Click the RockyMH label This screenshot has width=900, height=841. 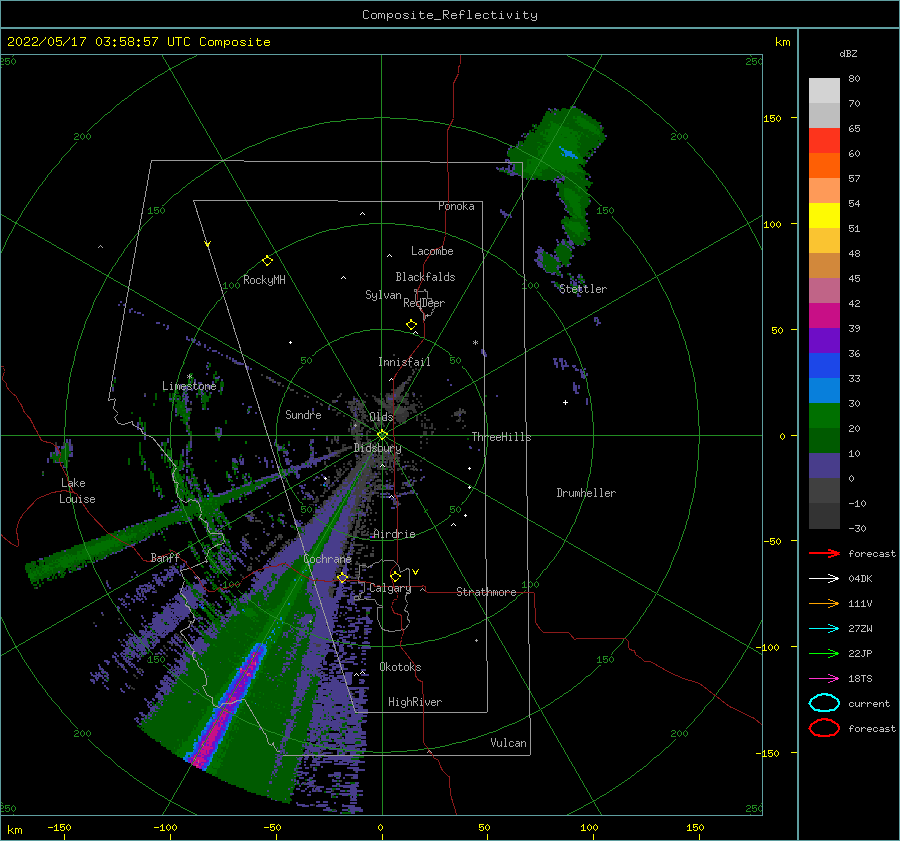[264, 280]
